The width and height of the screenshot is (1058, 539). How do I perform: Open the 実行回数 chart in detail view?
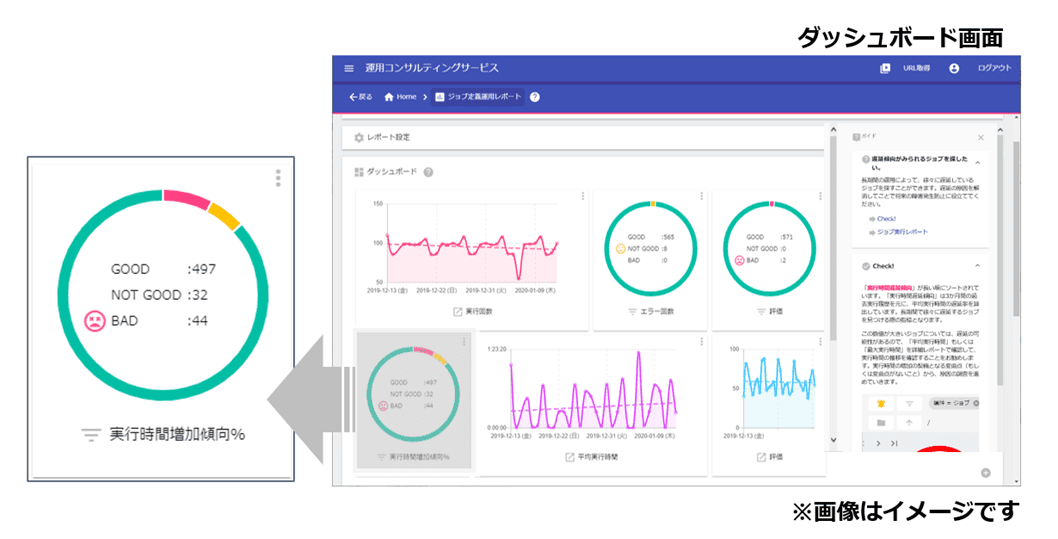[x=458, y=311]
